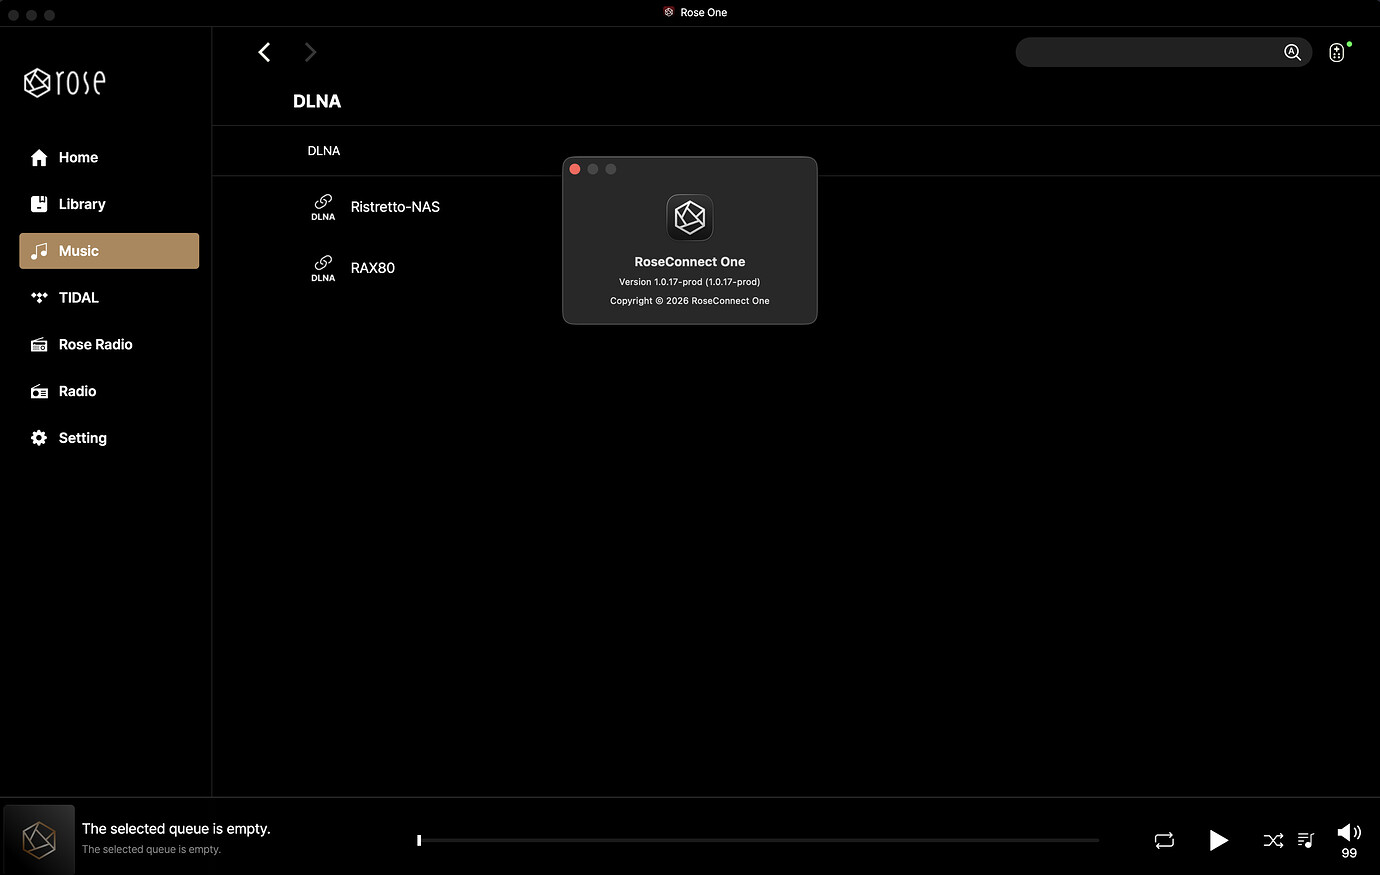
Task: Open the TIDAL streaming service
Action: [x=77, y=297]
